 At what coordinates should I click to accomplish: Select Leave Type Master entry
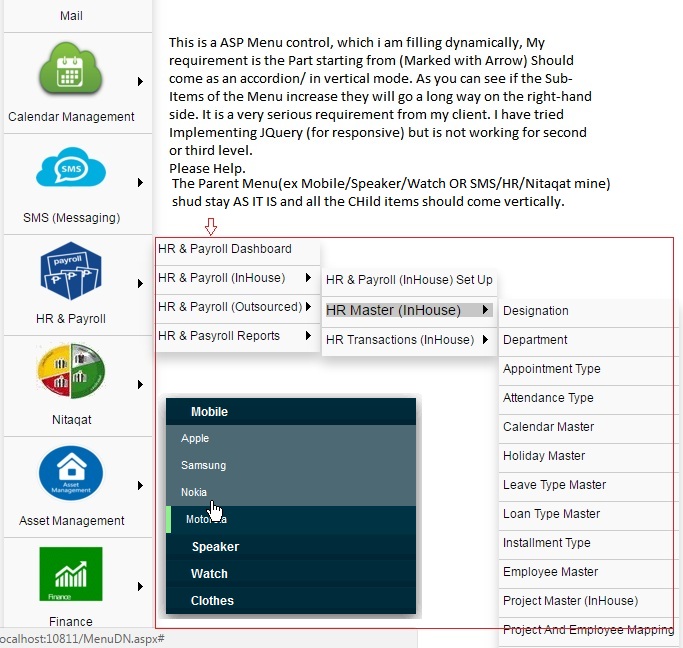pyautogui.click(x=588, y=485)
